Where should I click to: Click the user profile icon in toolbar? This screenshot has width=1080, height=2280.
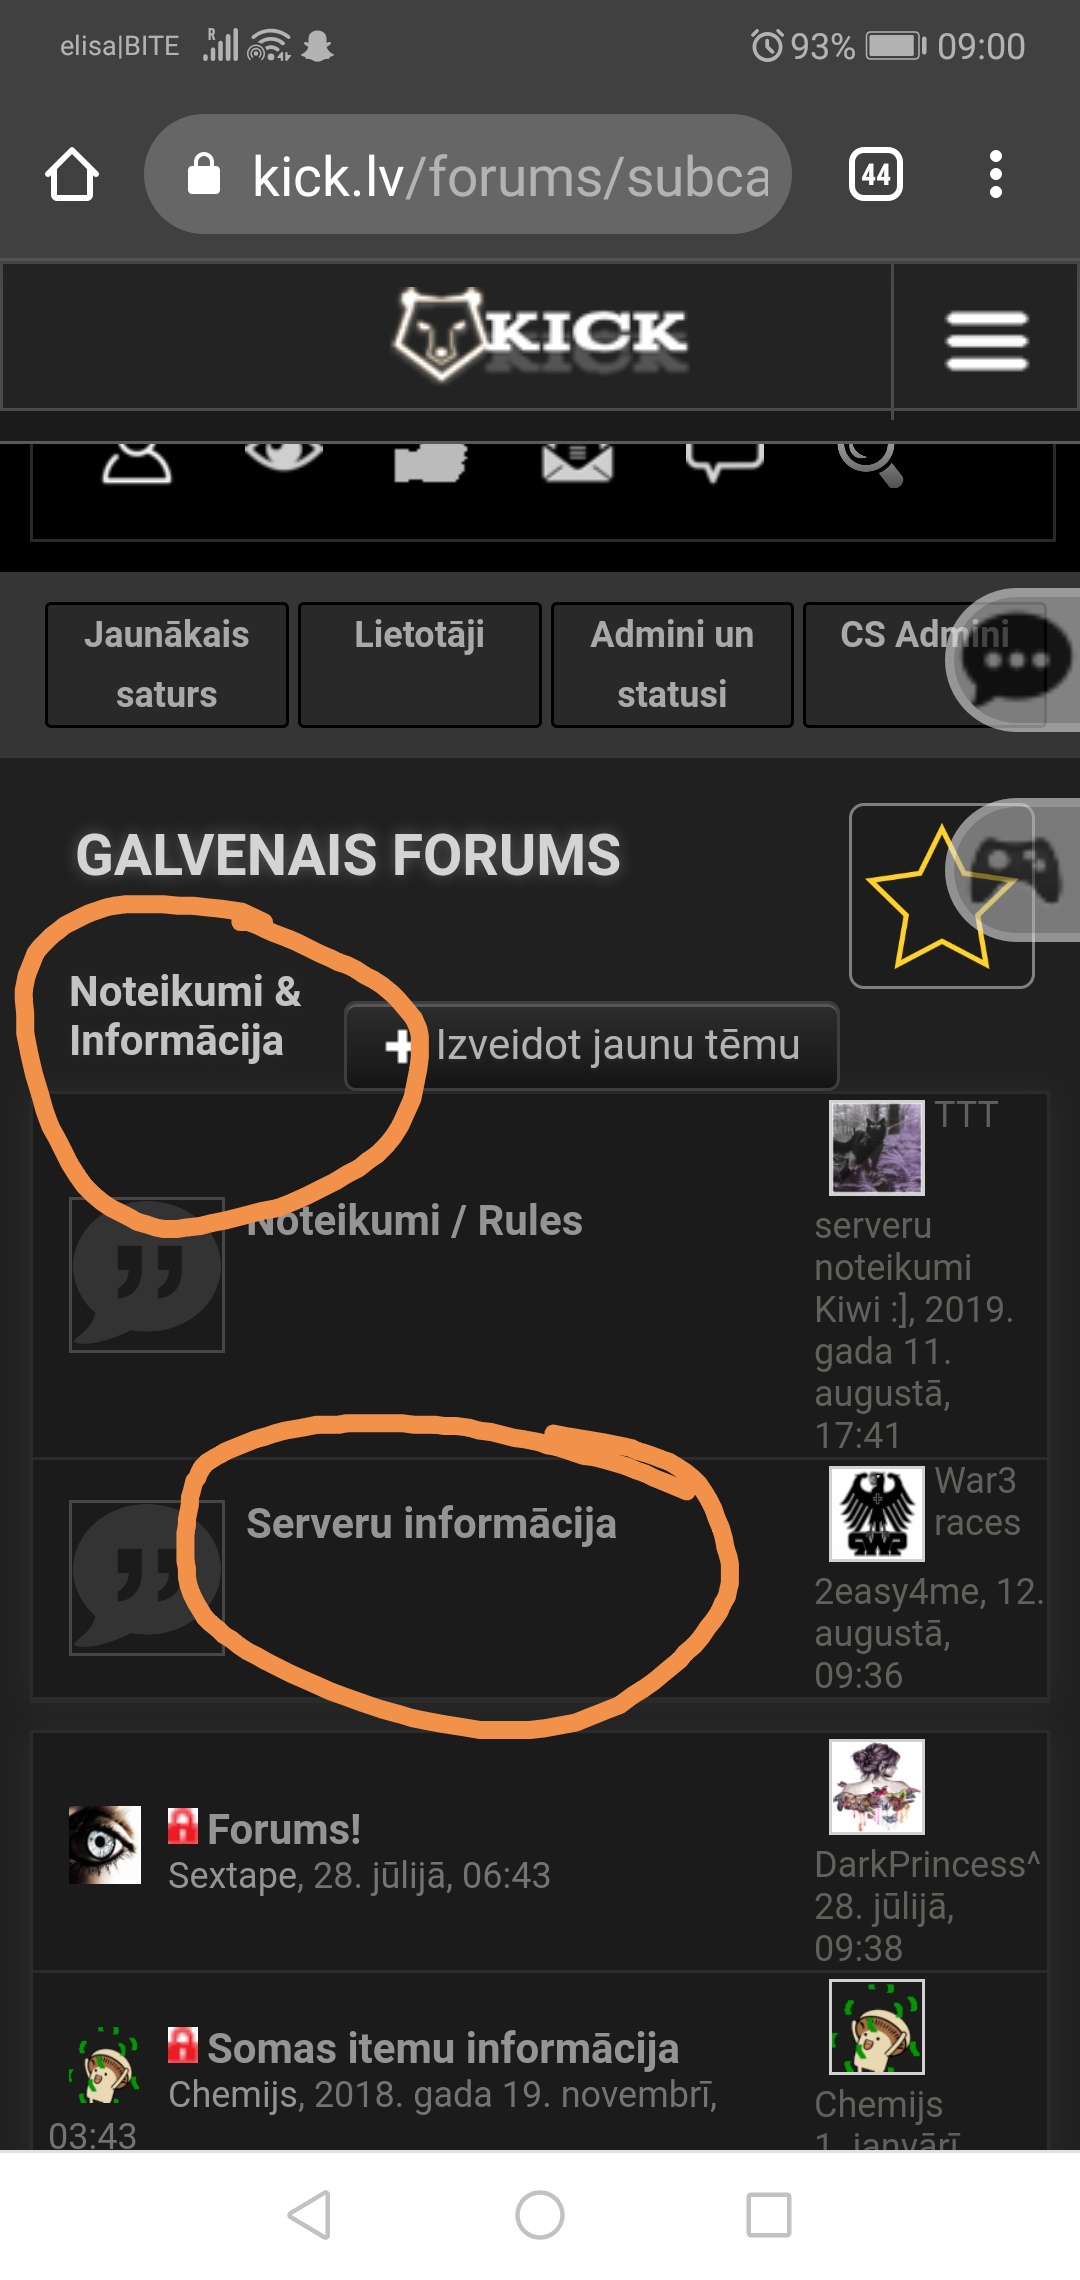(137, 463)
